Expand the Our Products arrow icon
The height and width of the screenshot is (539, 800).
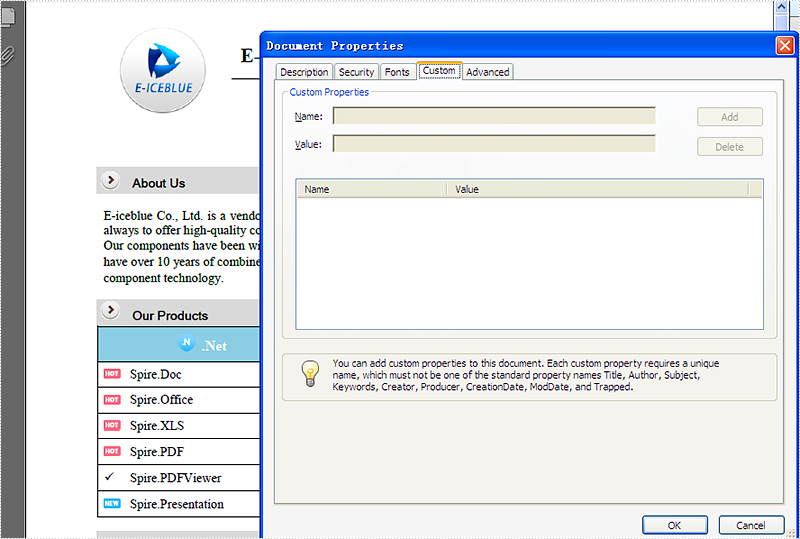tap(110, 310)
